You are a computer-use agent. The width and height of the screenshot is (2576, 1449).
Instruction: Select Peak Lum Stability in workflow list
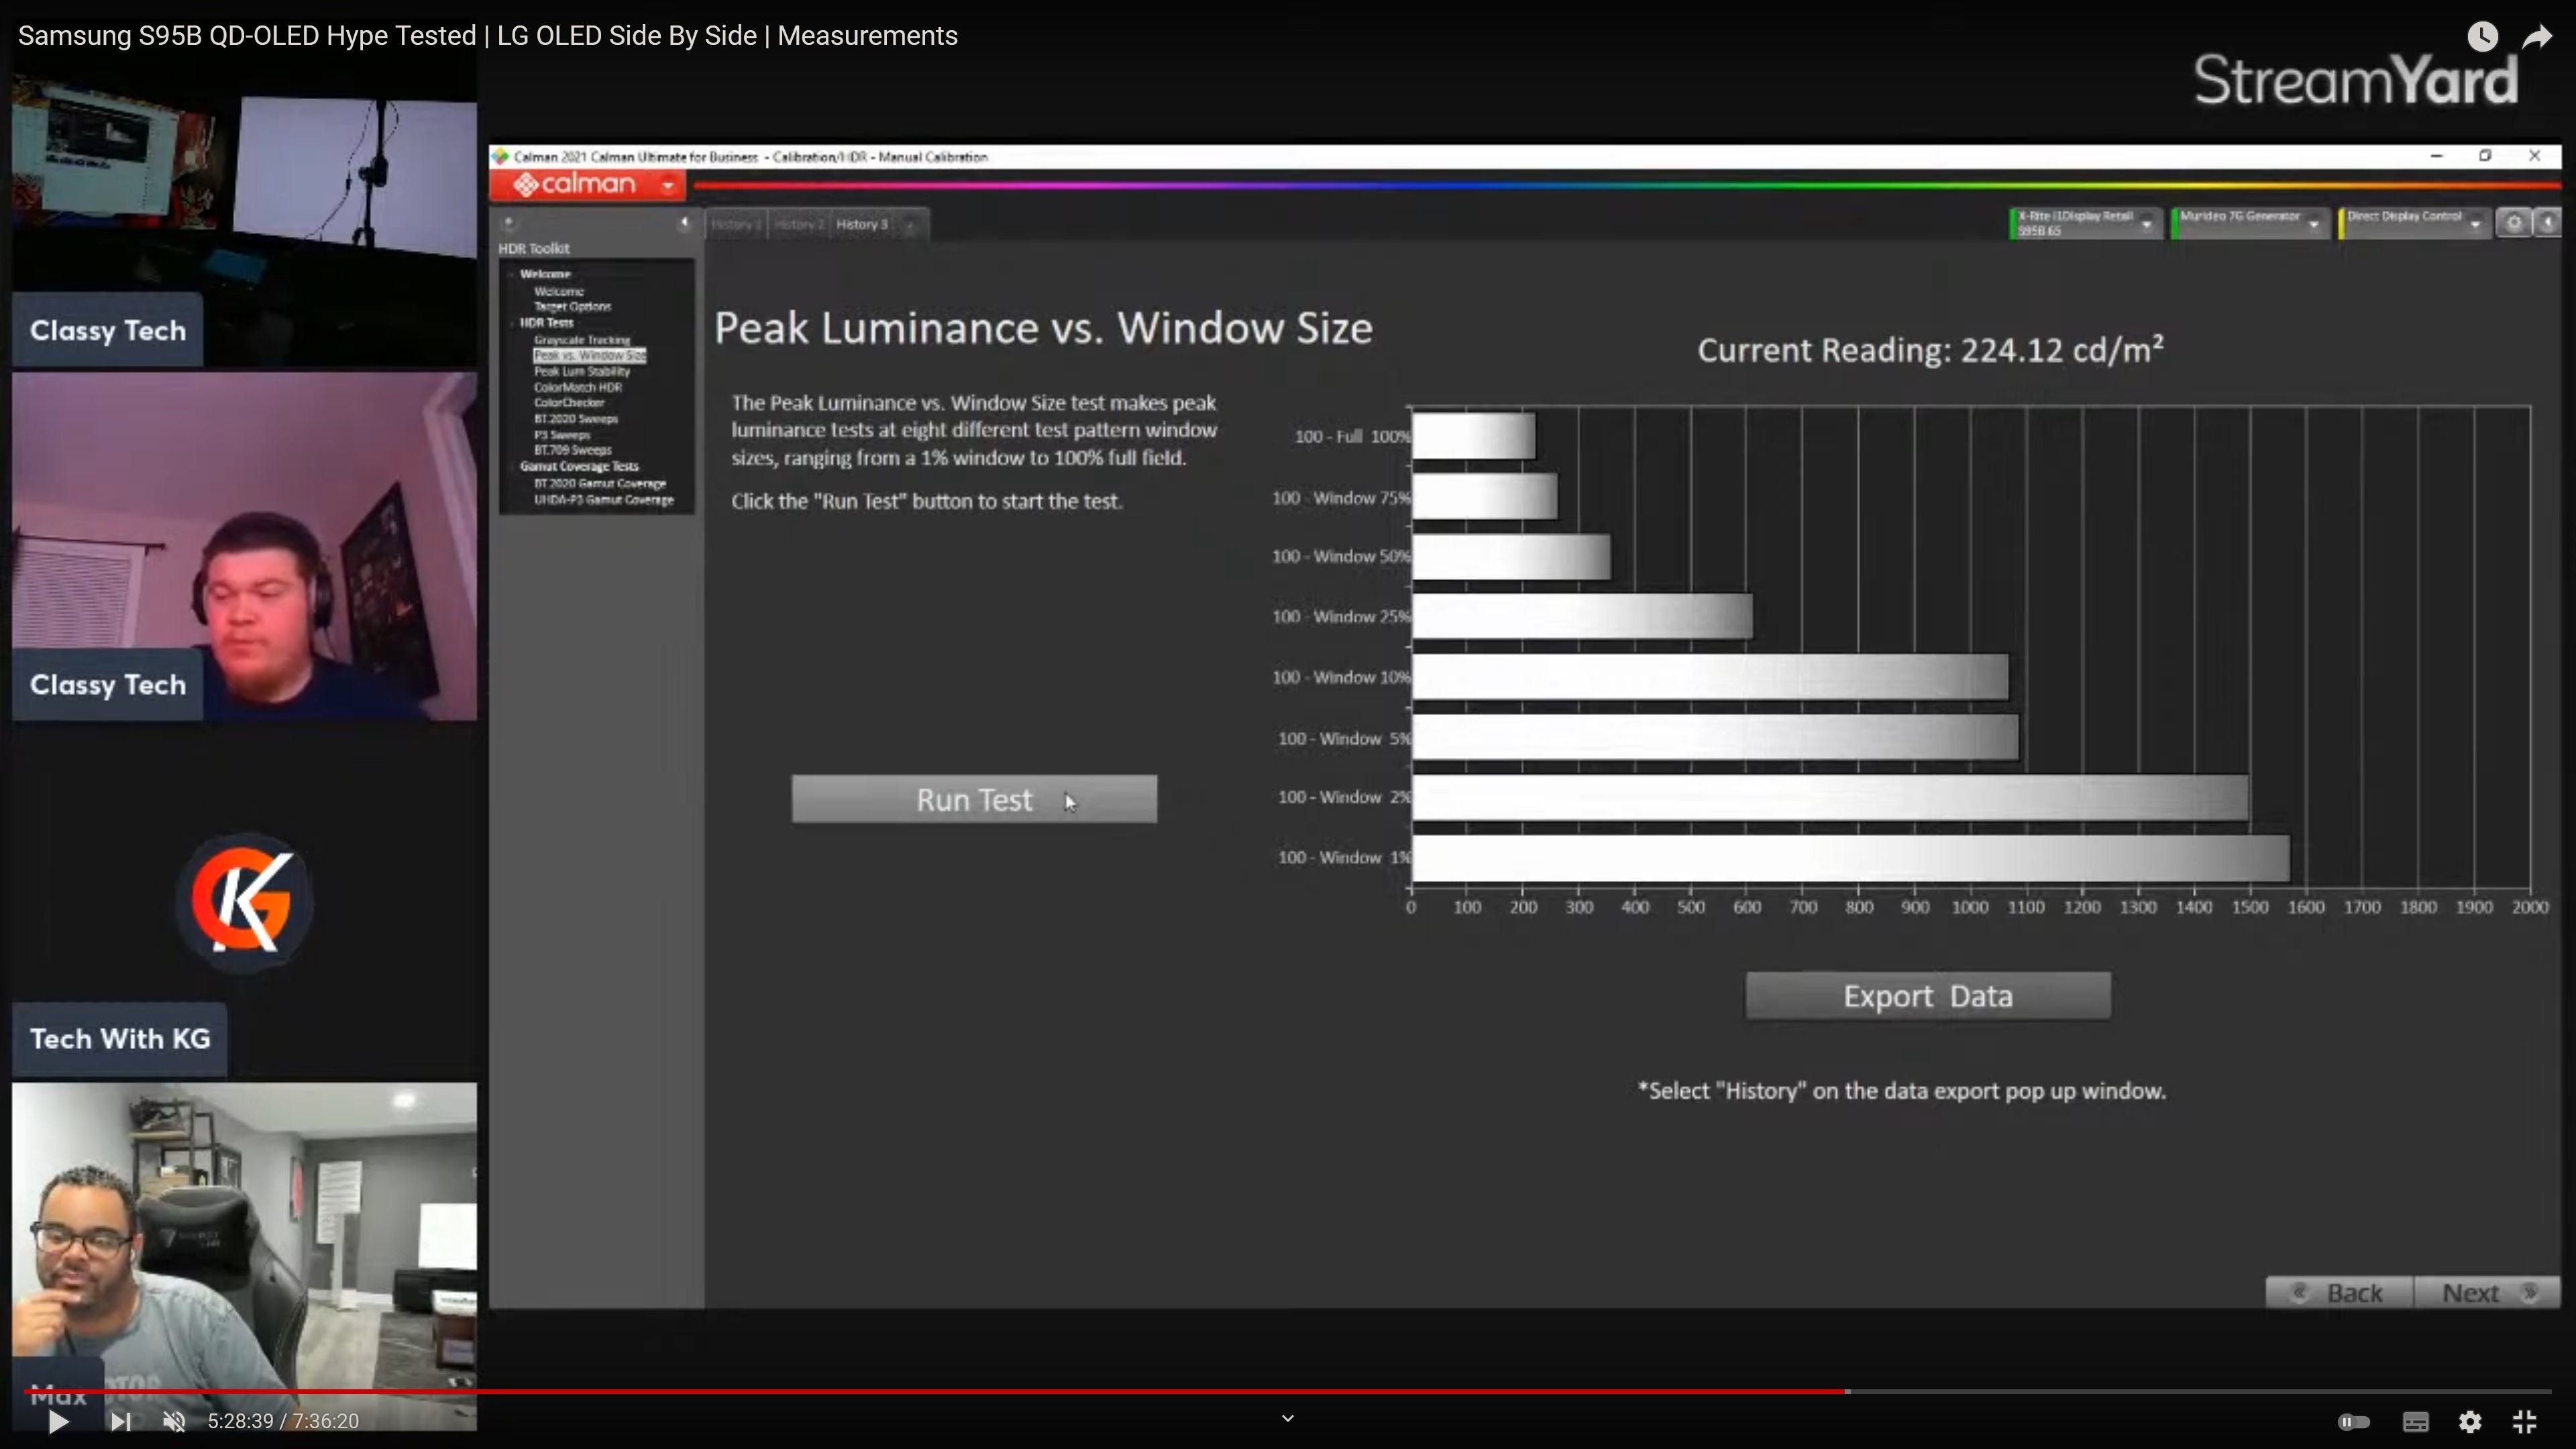click(581, 371)
